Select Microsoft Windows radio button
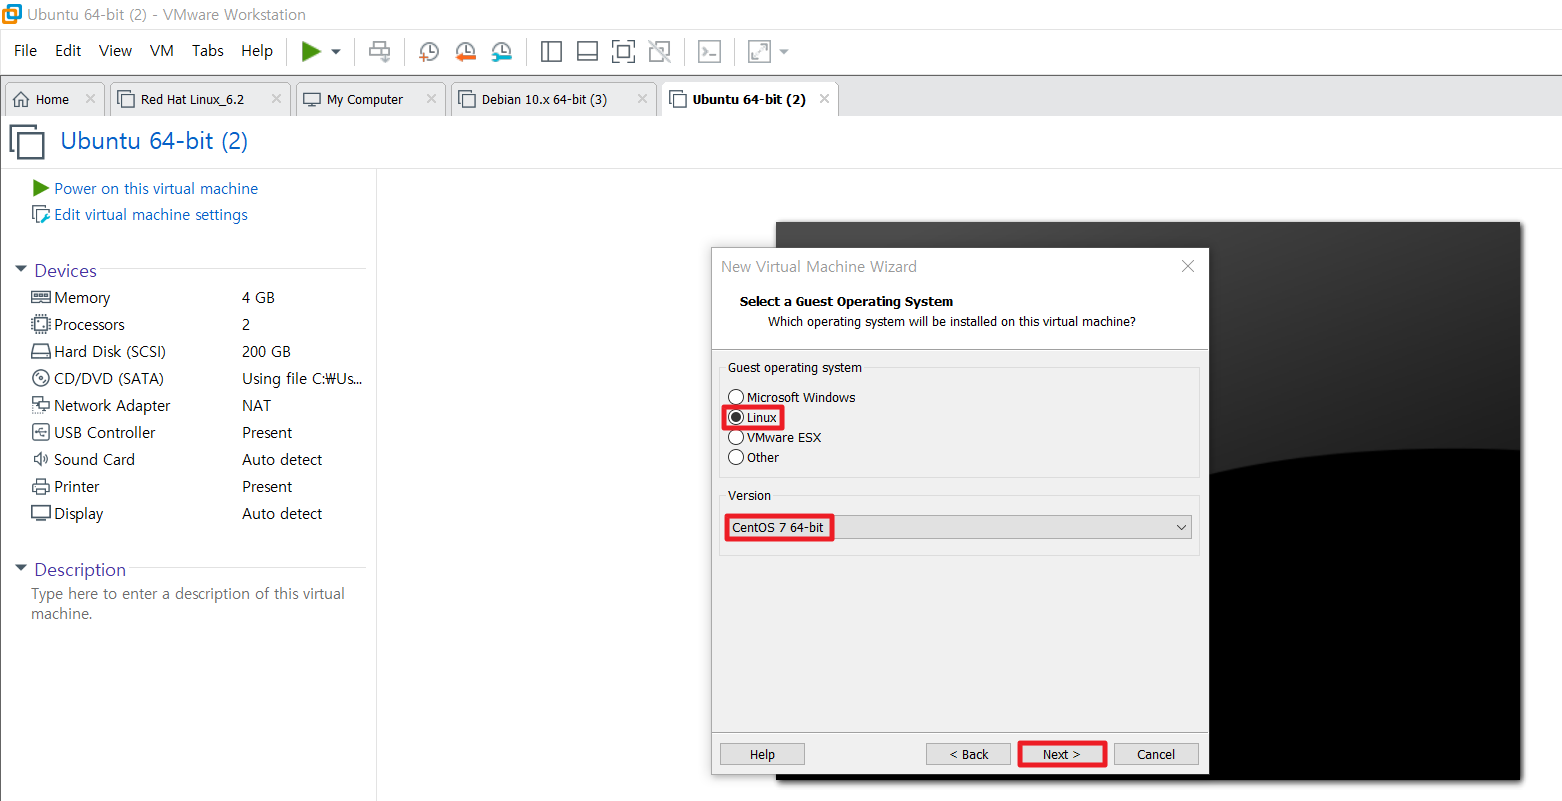The image size is (1562, 801). (x=736, y=397)
